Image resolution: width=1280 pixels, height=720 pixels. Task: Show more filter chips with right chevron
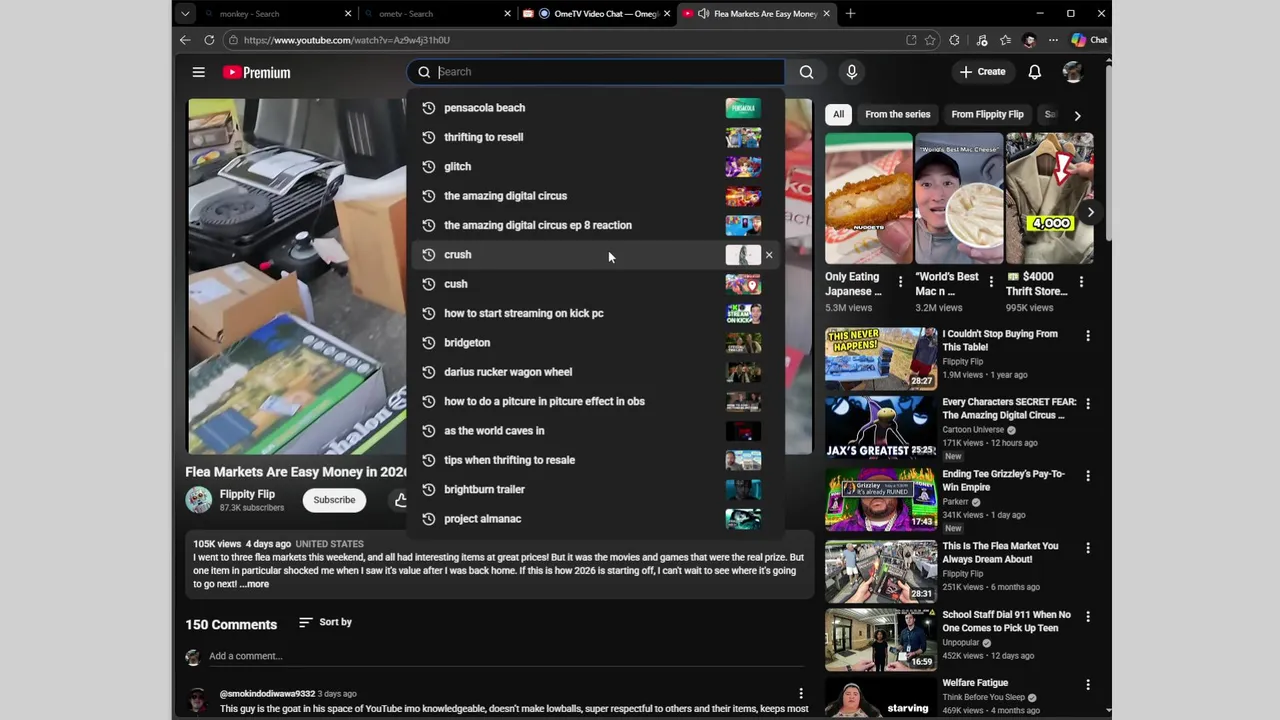pos(1077,115)
